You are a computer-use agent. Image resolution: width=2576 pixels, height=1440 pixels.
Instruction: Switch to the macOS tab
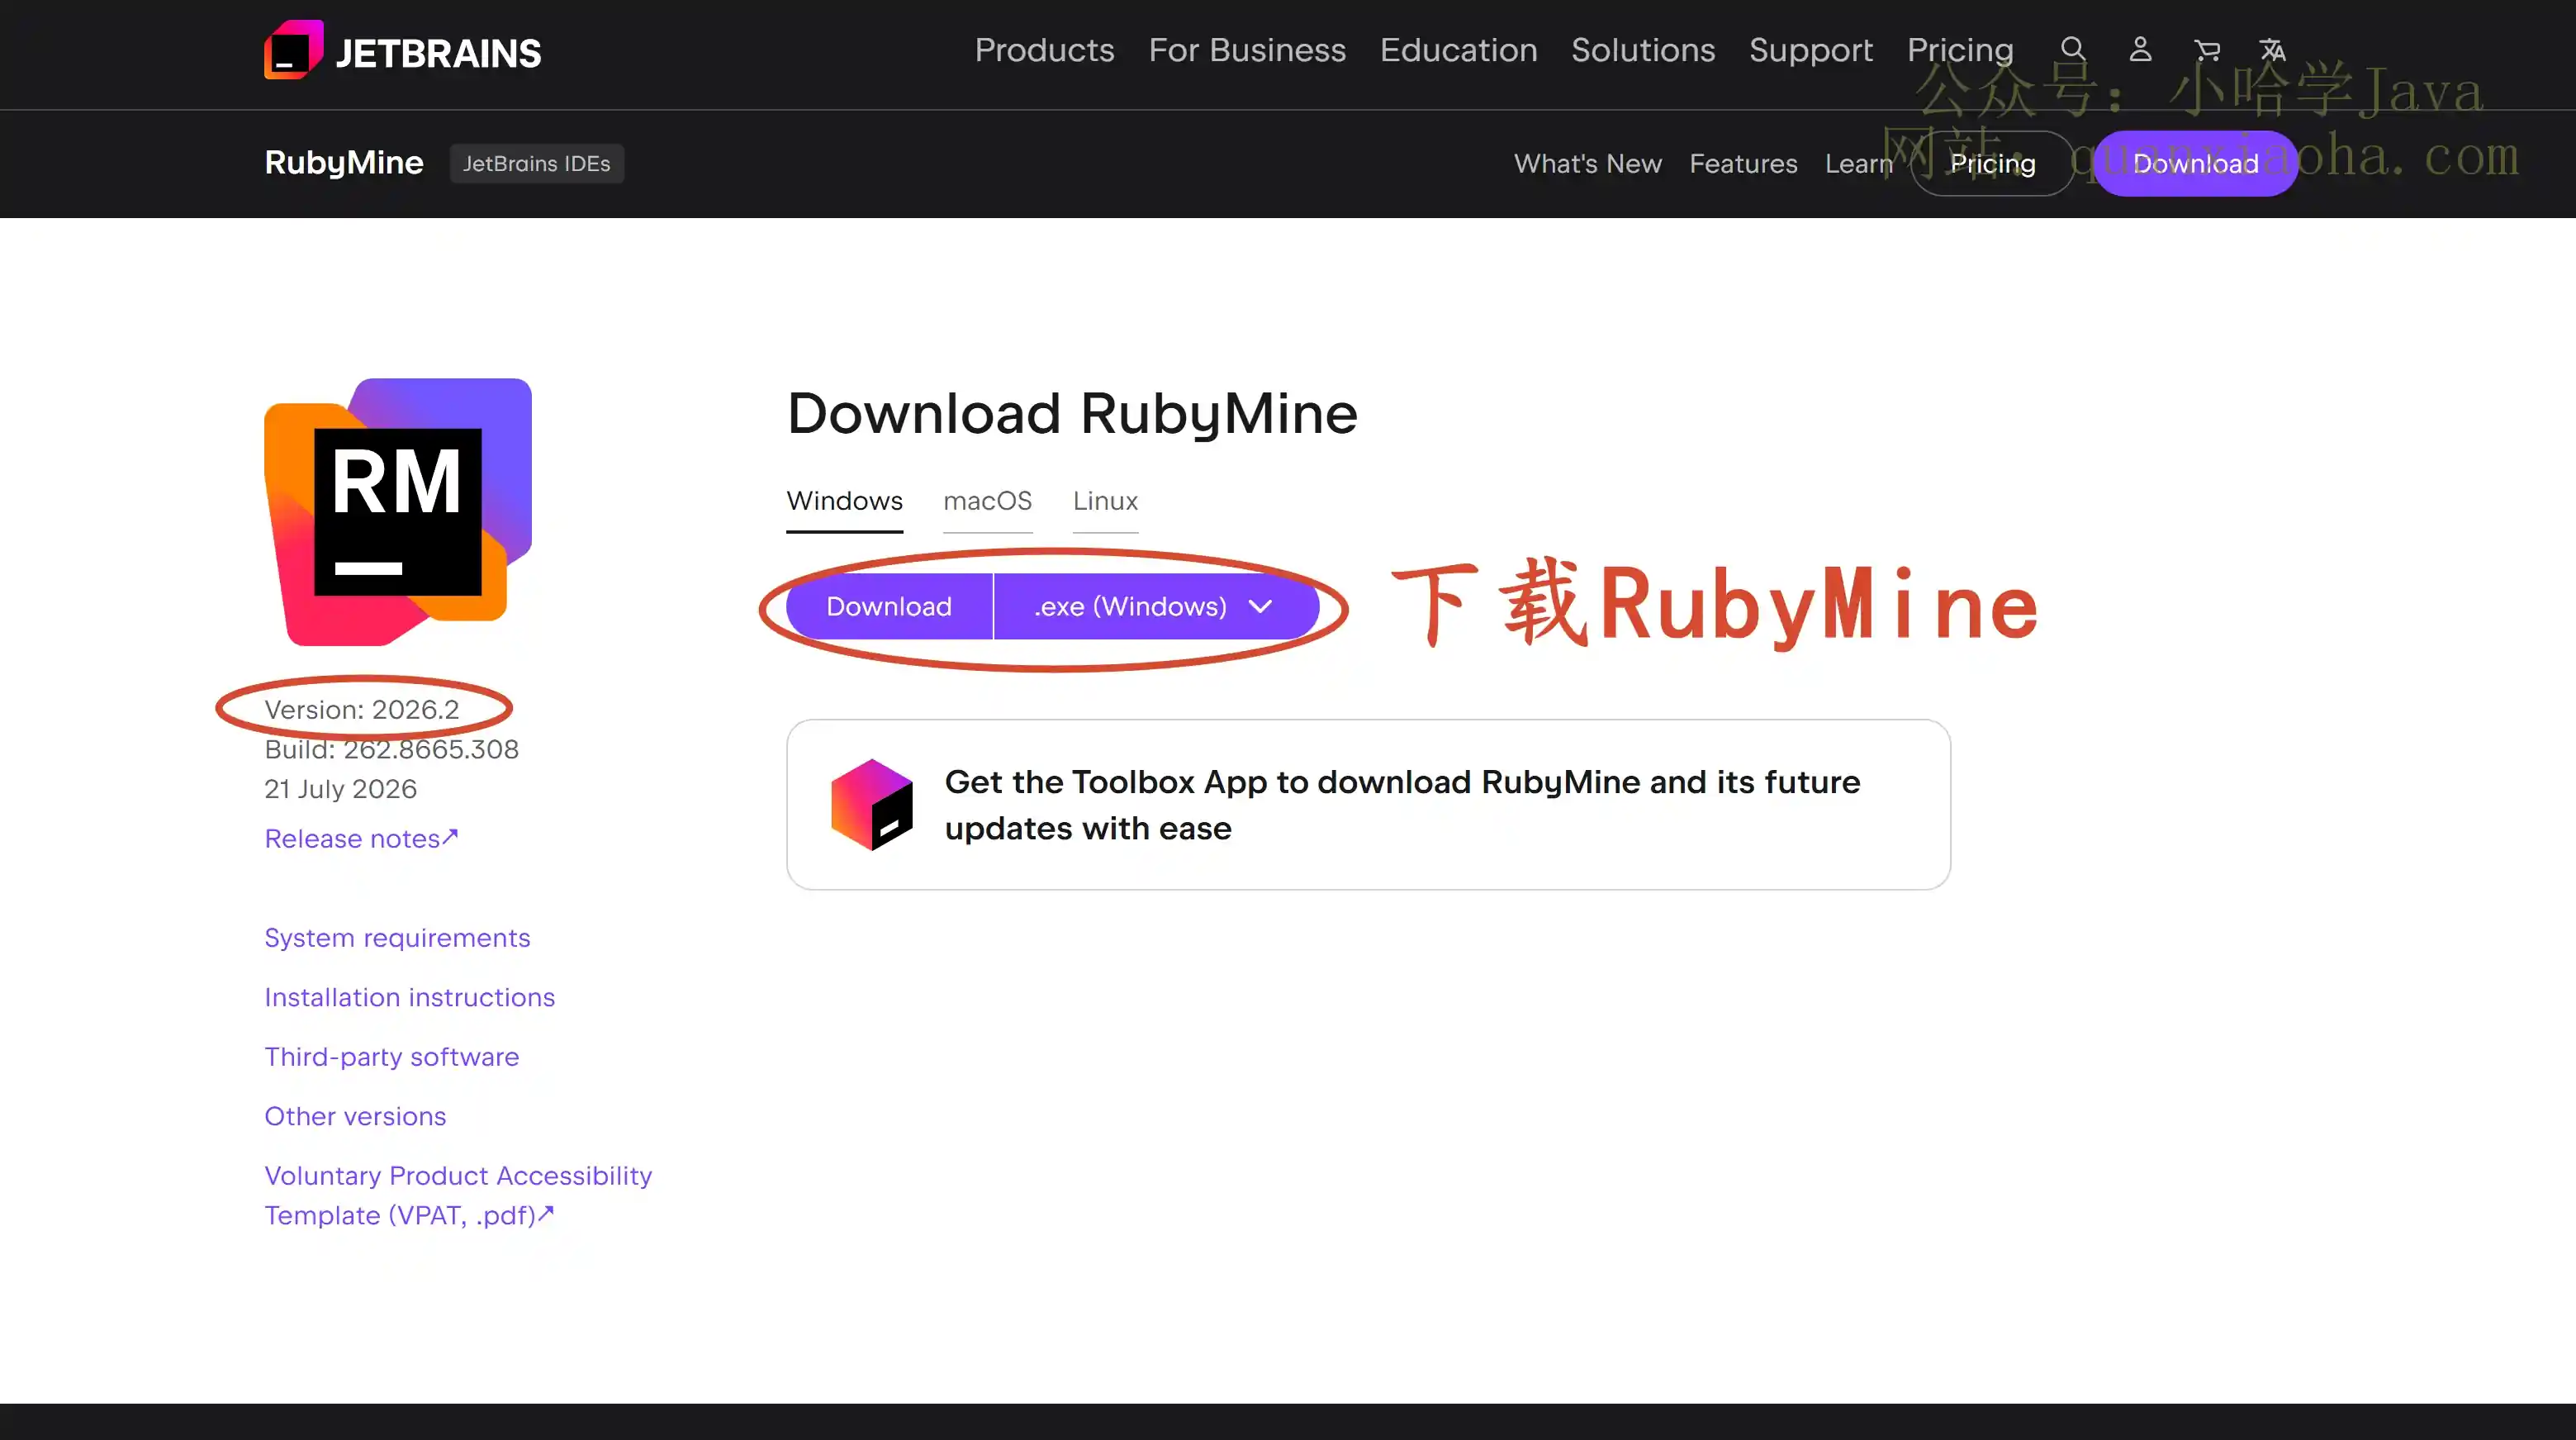point(987,501)
